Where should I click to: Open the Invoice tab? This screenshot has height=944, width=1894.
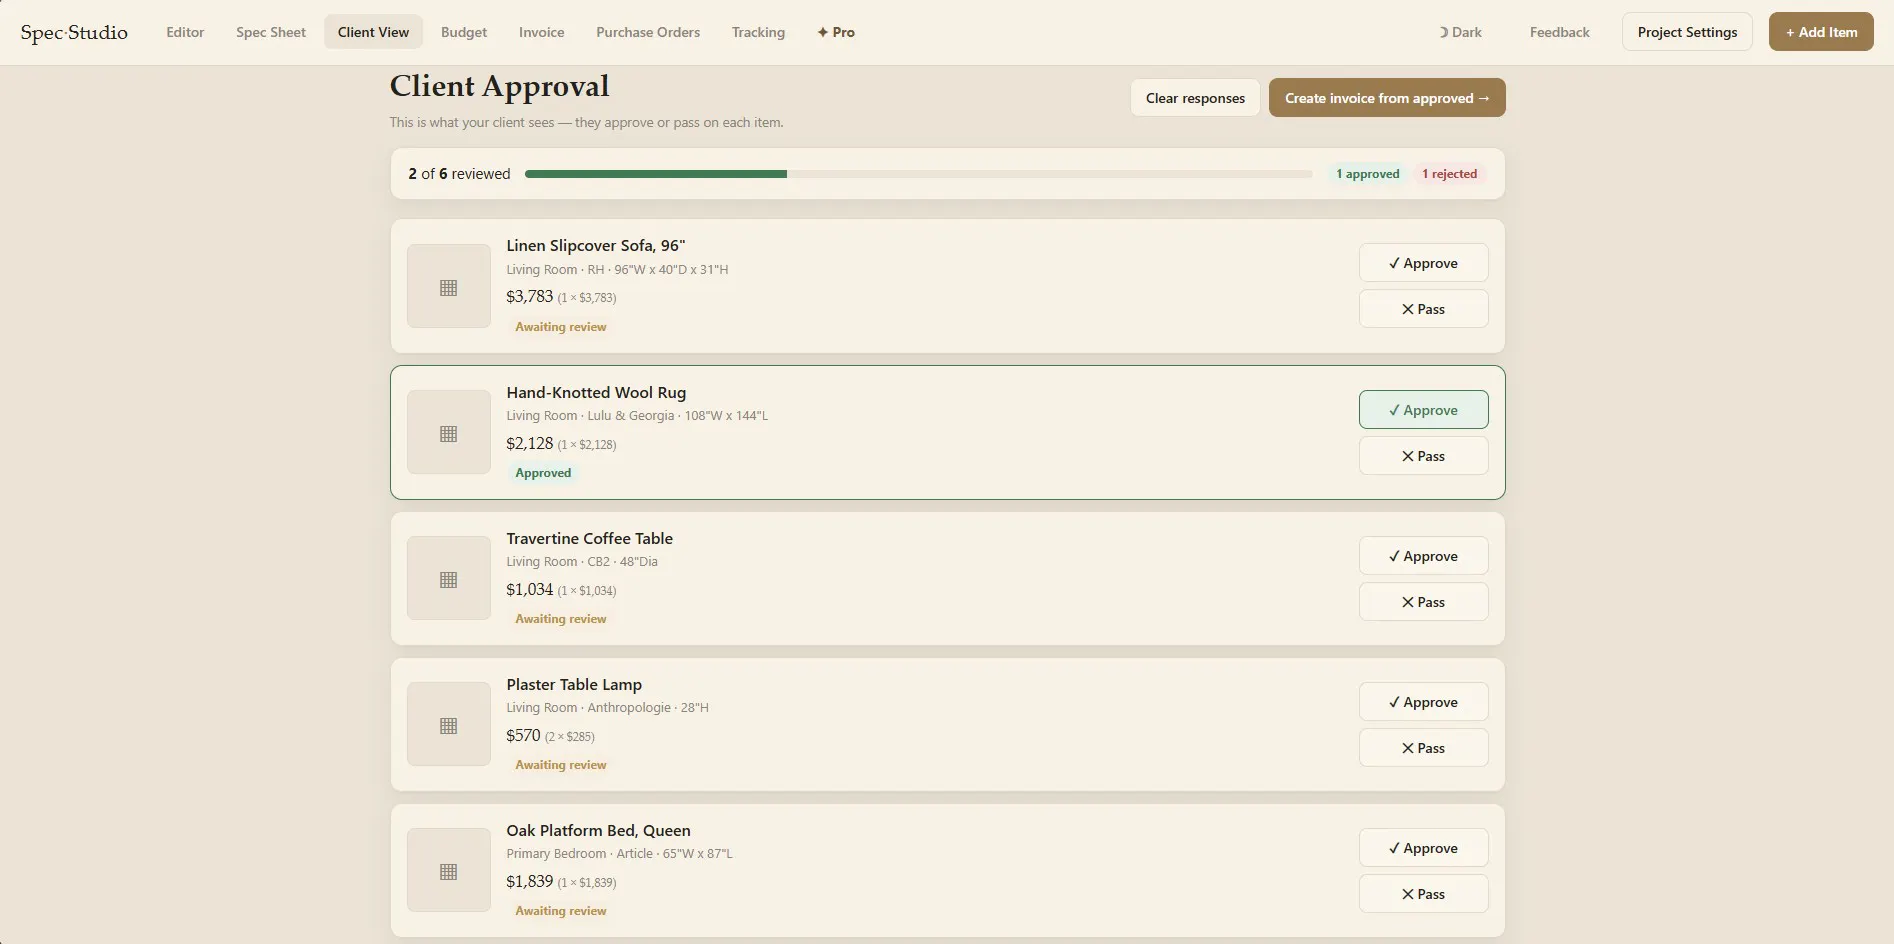coord(541,32)
